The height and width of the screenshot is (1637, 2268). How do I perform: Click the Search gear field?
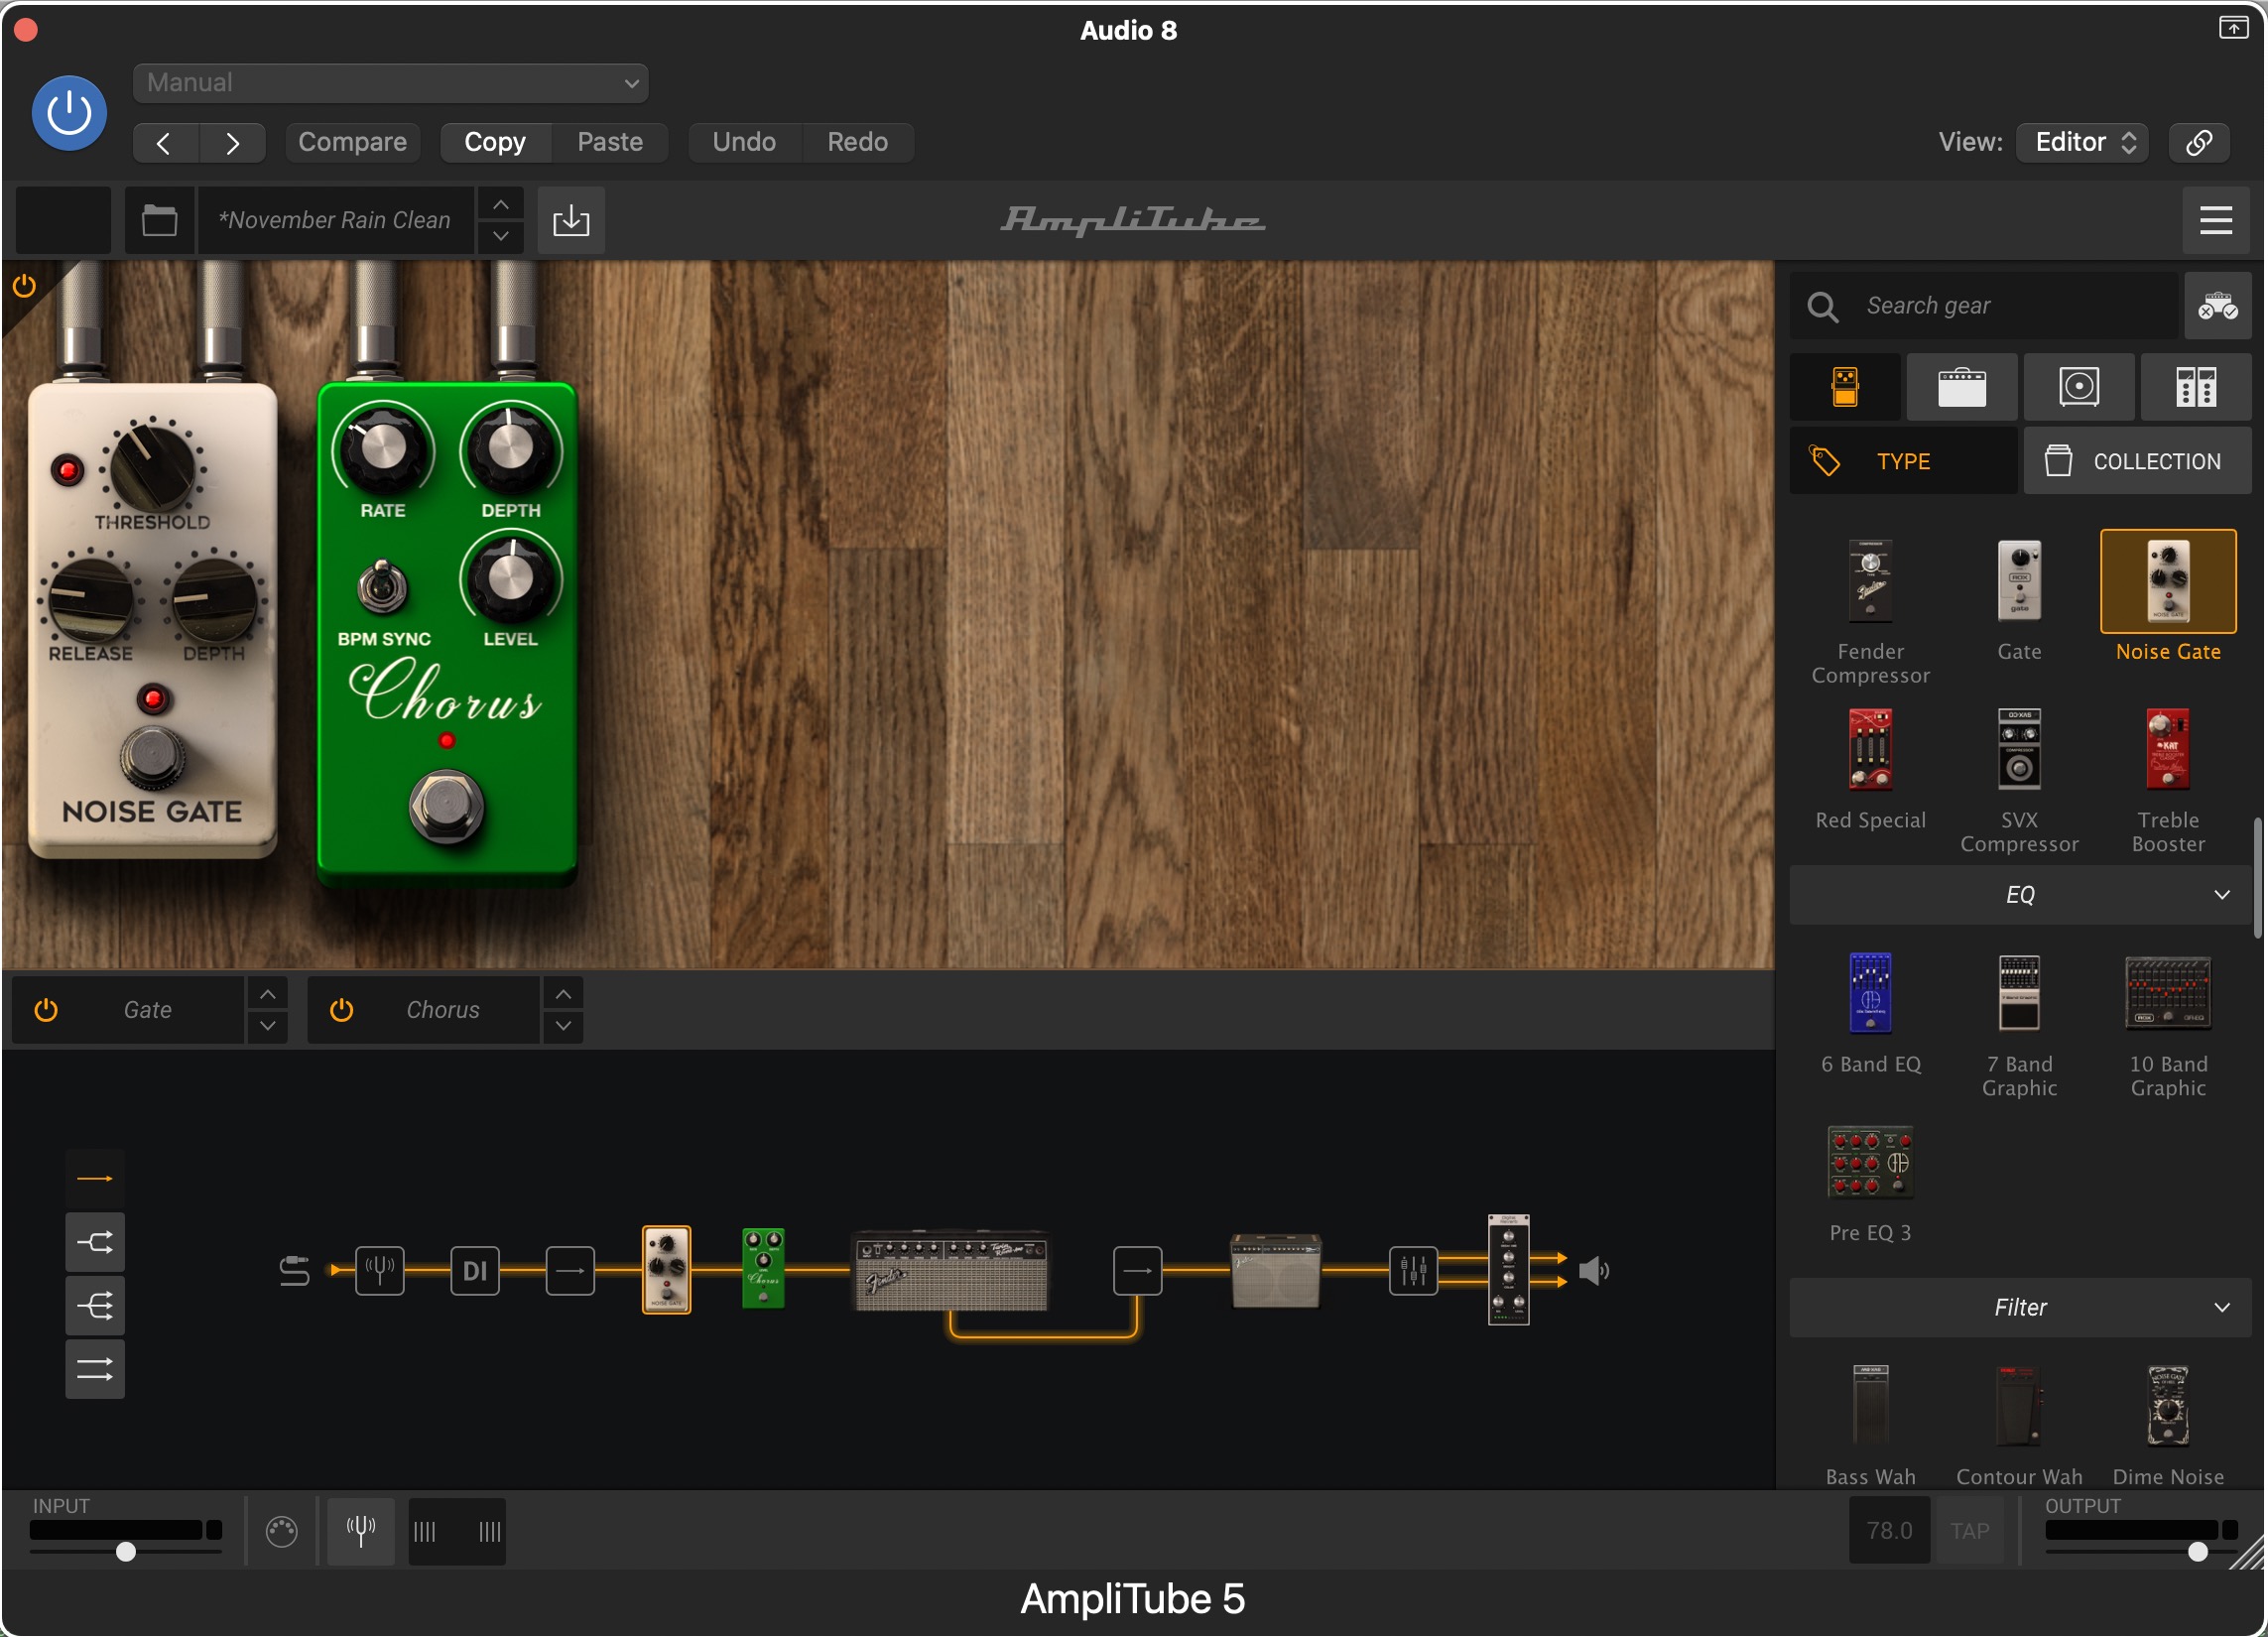pos(1983,306)
